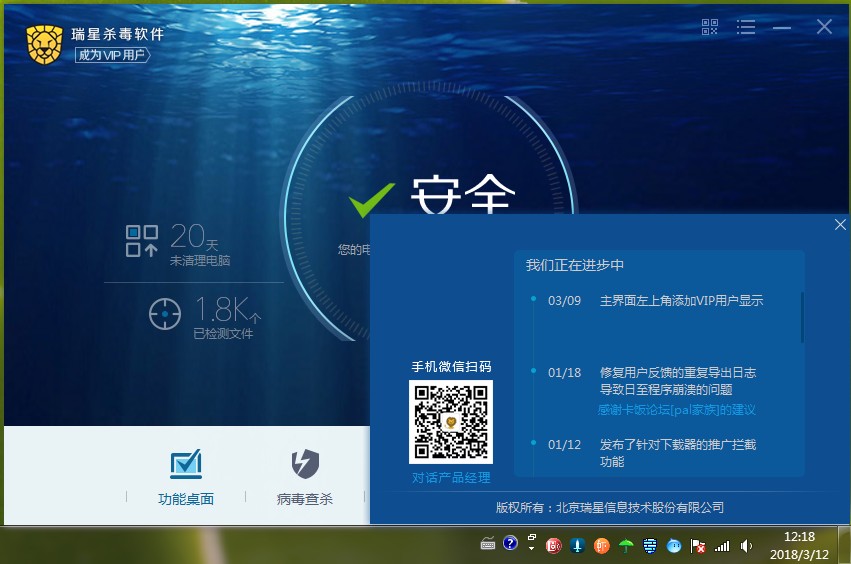Viewport: 851px width, 564px height.
Task: Open the 病毒查杀 shield icon
Action: [x=305, y=464]
